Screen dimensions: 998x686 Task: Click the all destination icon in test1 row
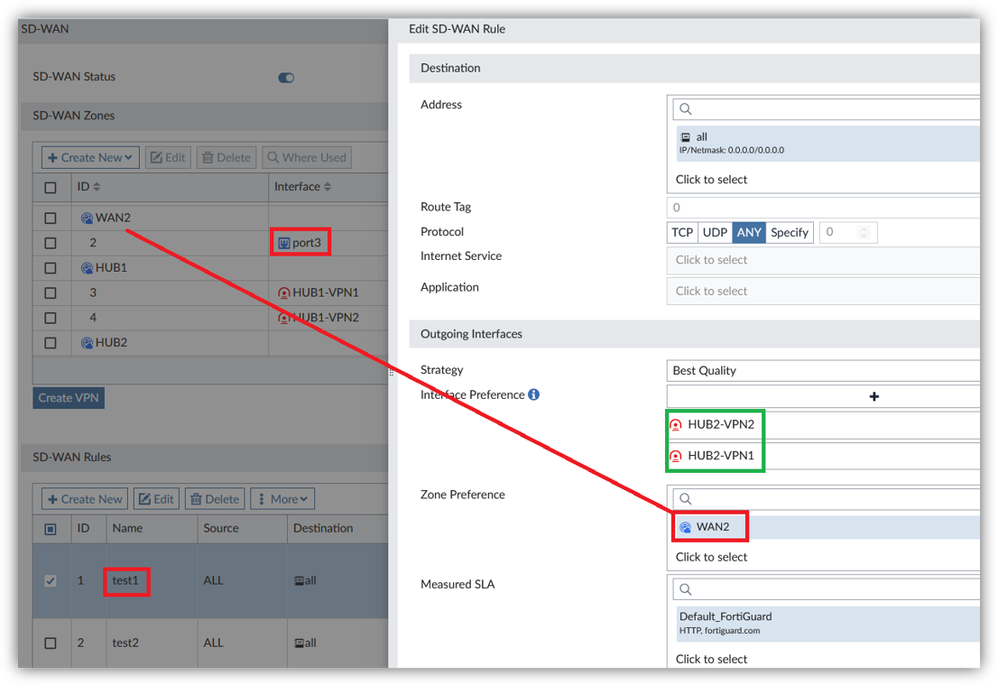coord(299,581)
